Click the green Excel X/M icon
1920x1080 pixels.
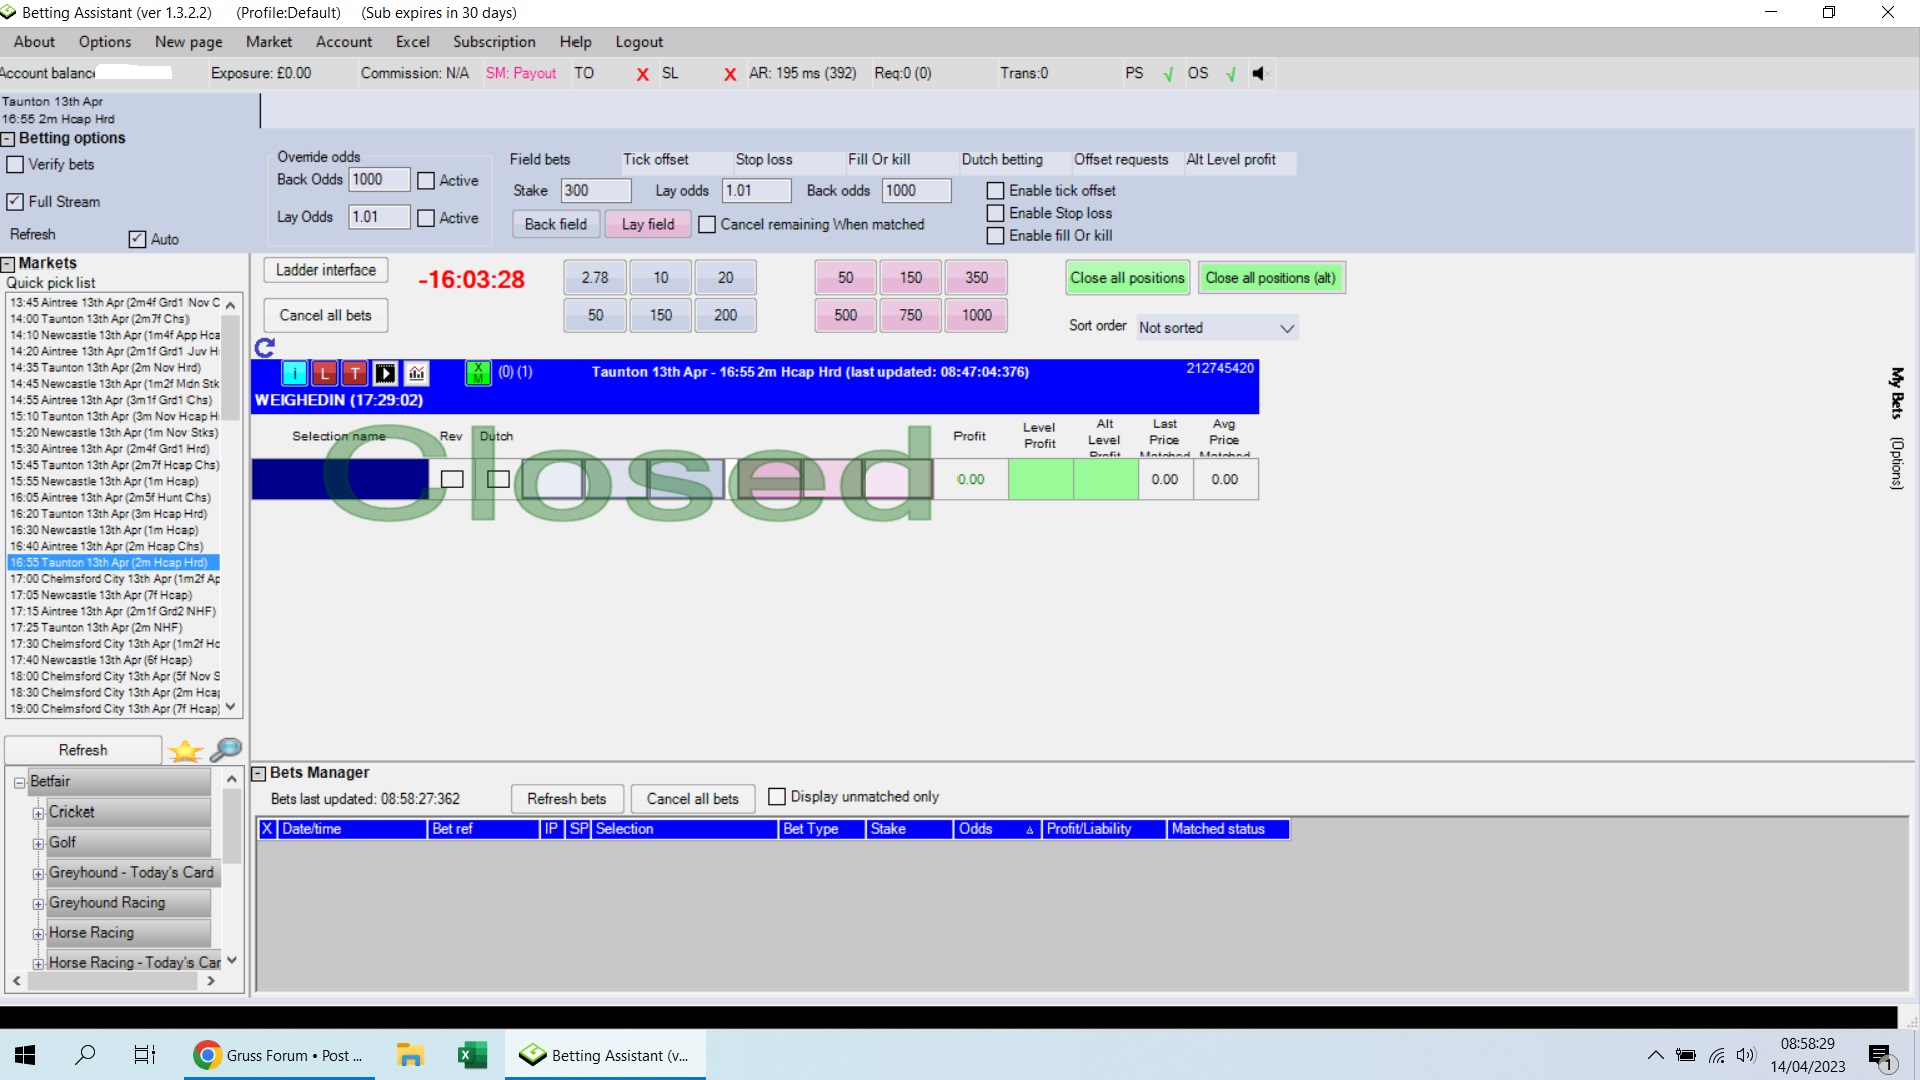click(478, 373)
